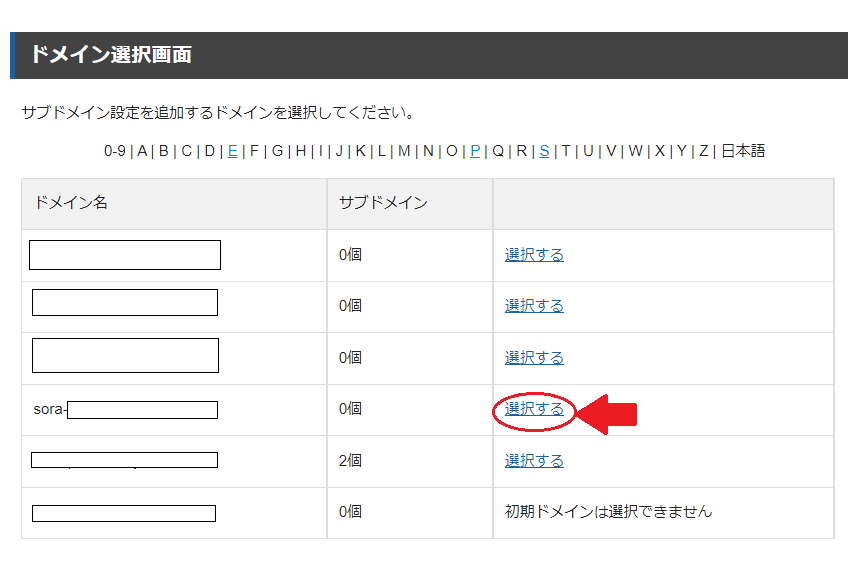Screen dimensions: 852x568
Task: Click the letter V in the index
Action: tap(611, 151)
